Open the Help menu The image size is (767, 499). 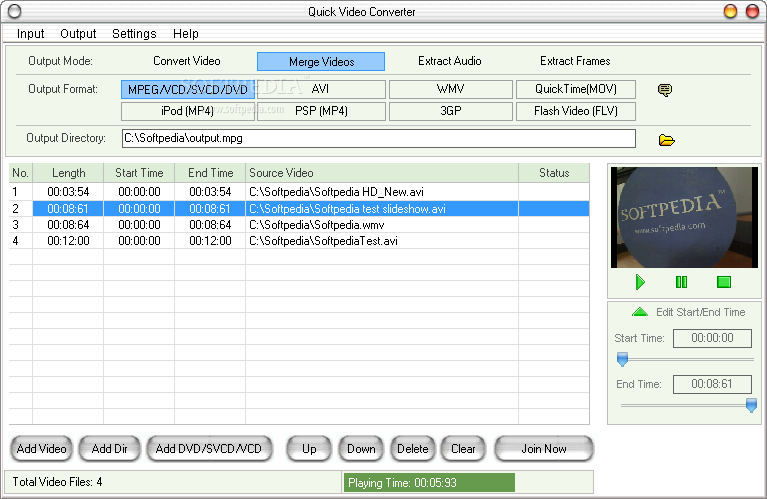(x=185, y=34)
